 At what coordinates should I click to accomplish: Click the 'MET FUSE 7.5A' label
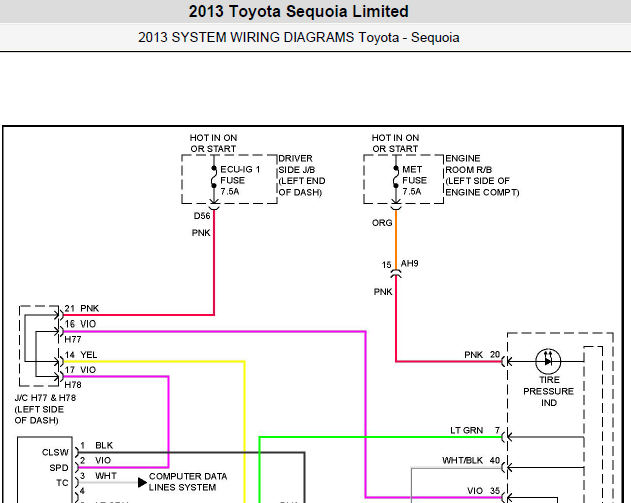(x=414, y=180)
